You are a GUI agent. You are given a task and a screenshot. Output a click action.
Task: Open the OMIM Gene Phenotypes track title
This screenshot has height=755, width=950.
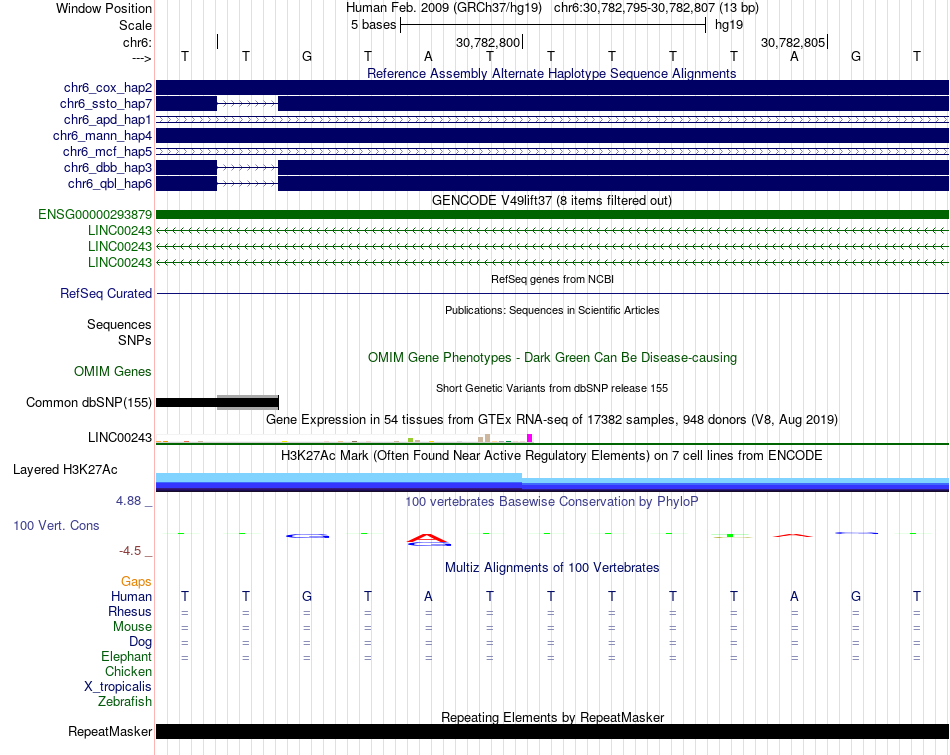pos(552,358)
